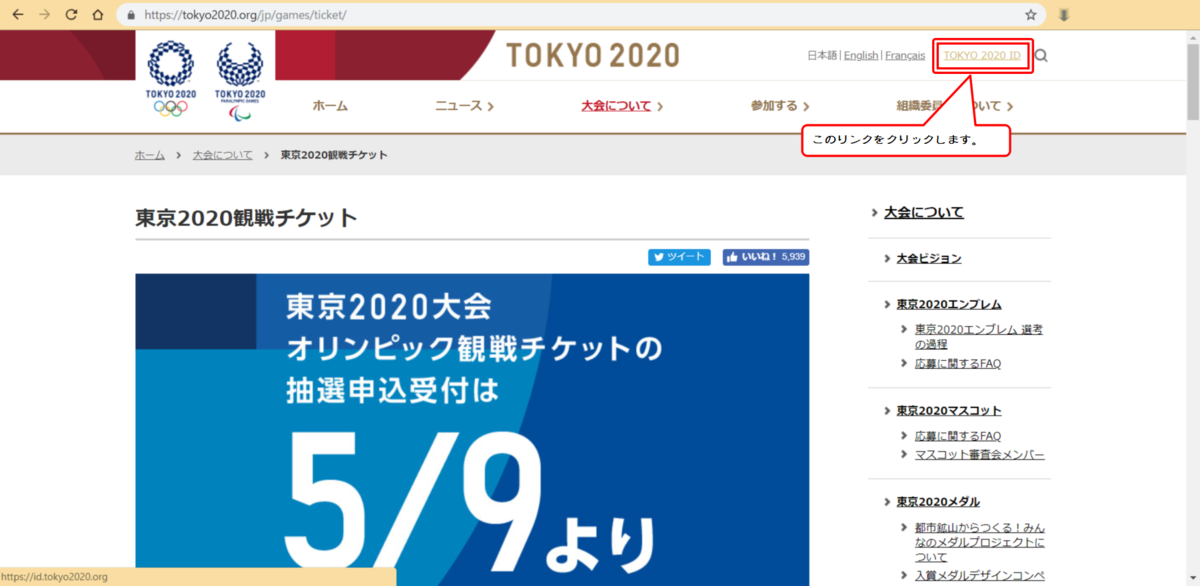The height and width of the screenshot is (586, 1200).
Task: Bookmark page with the star icon
Action: [1031, 15]
